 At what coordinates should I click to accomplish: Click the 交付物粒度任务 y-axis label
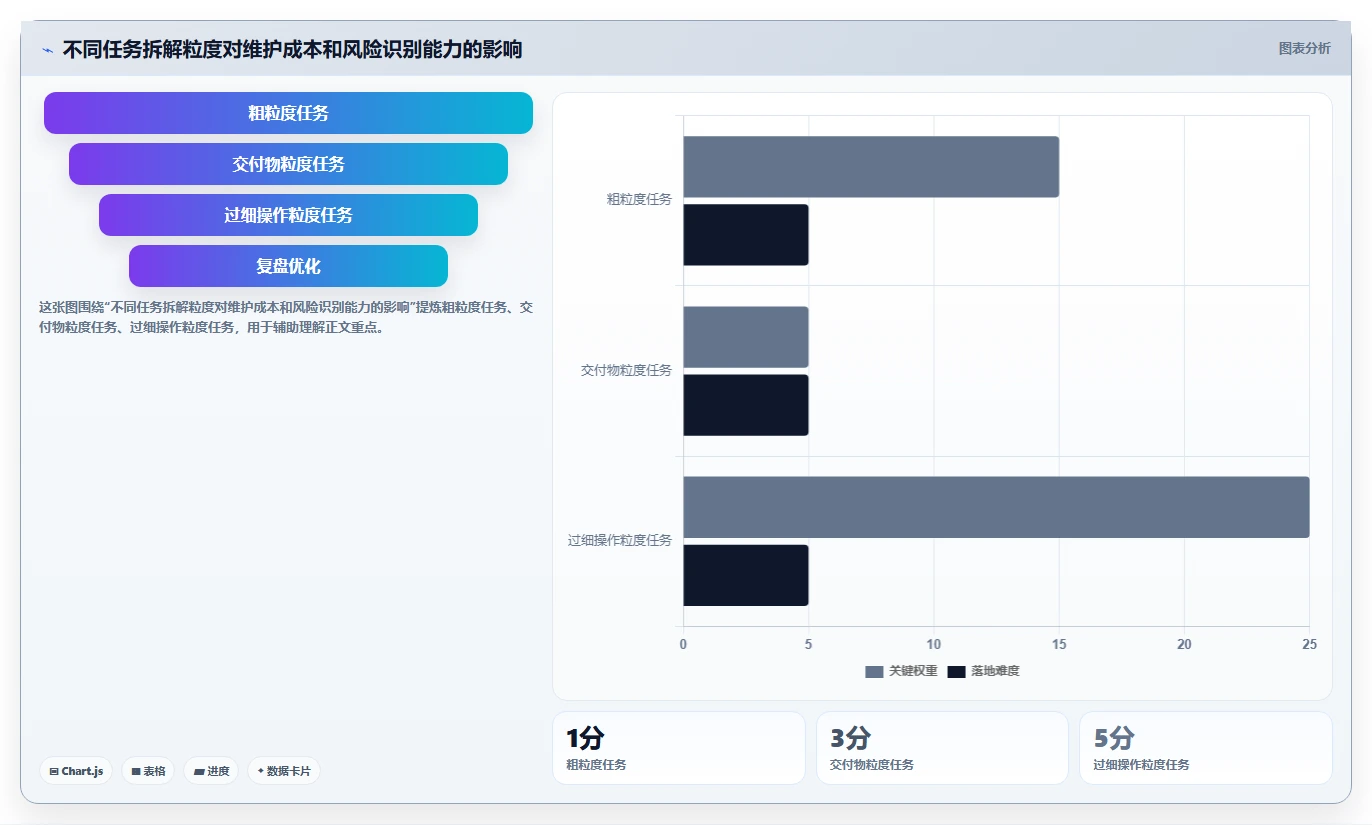click(x=626, y=370)
